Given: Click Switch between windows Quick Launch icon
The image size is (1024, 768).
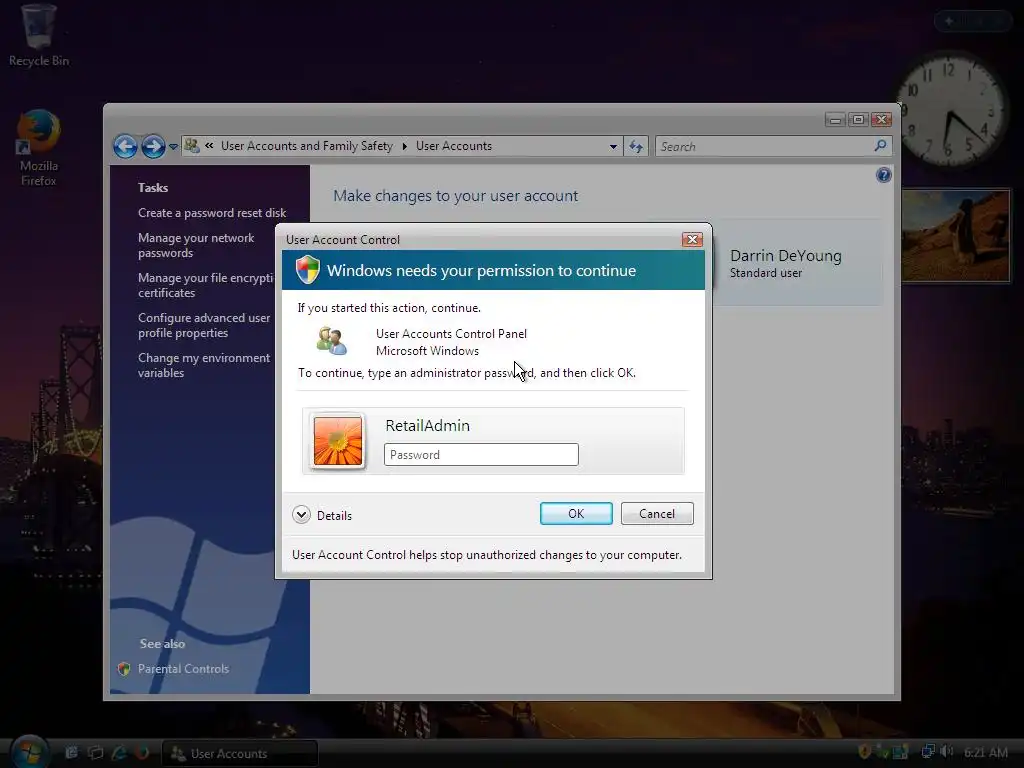Looking at the screenshot, I should tap(95, 753).
